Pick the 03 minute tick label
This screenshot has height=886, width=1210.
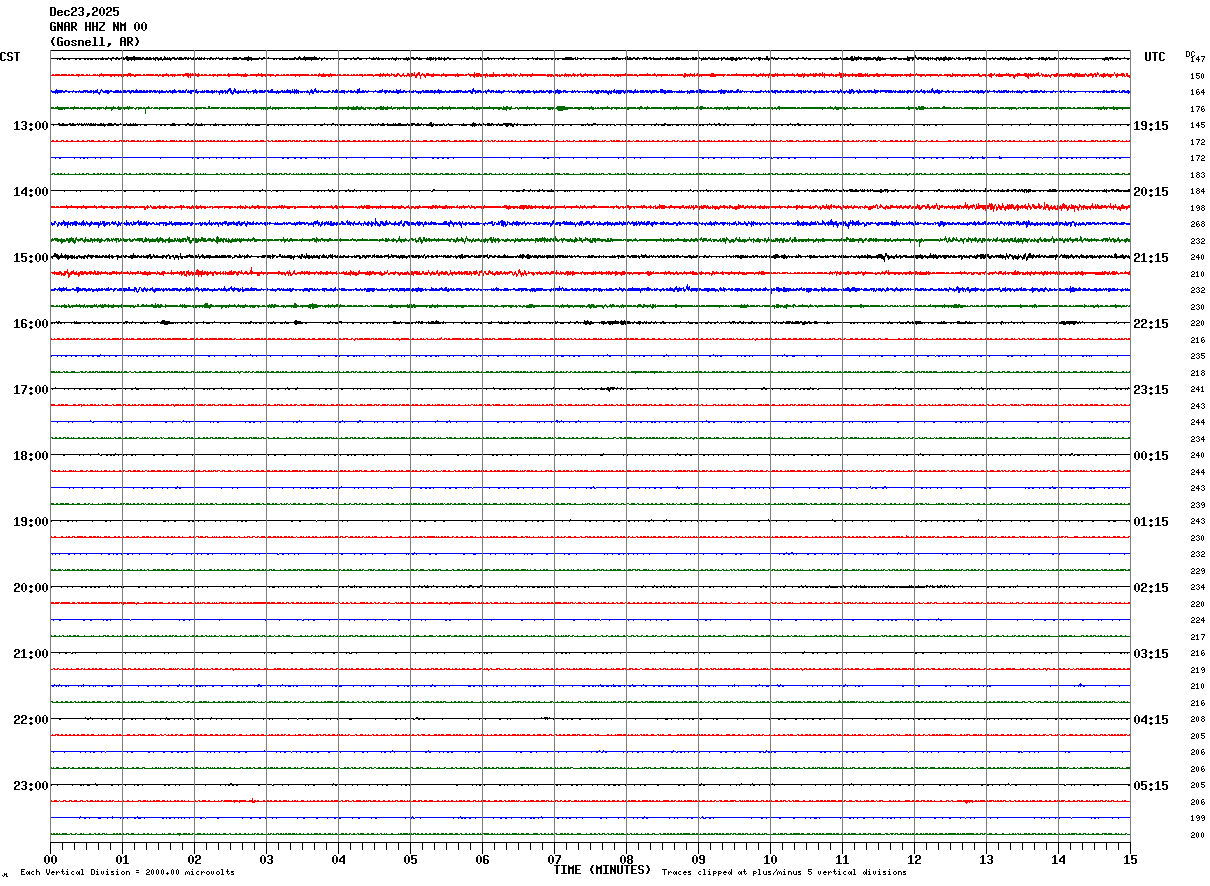click(x=266, y=859)
